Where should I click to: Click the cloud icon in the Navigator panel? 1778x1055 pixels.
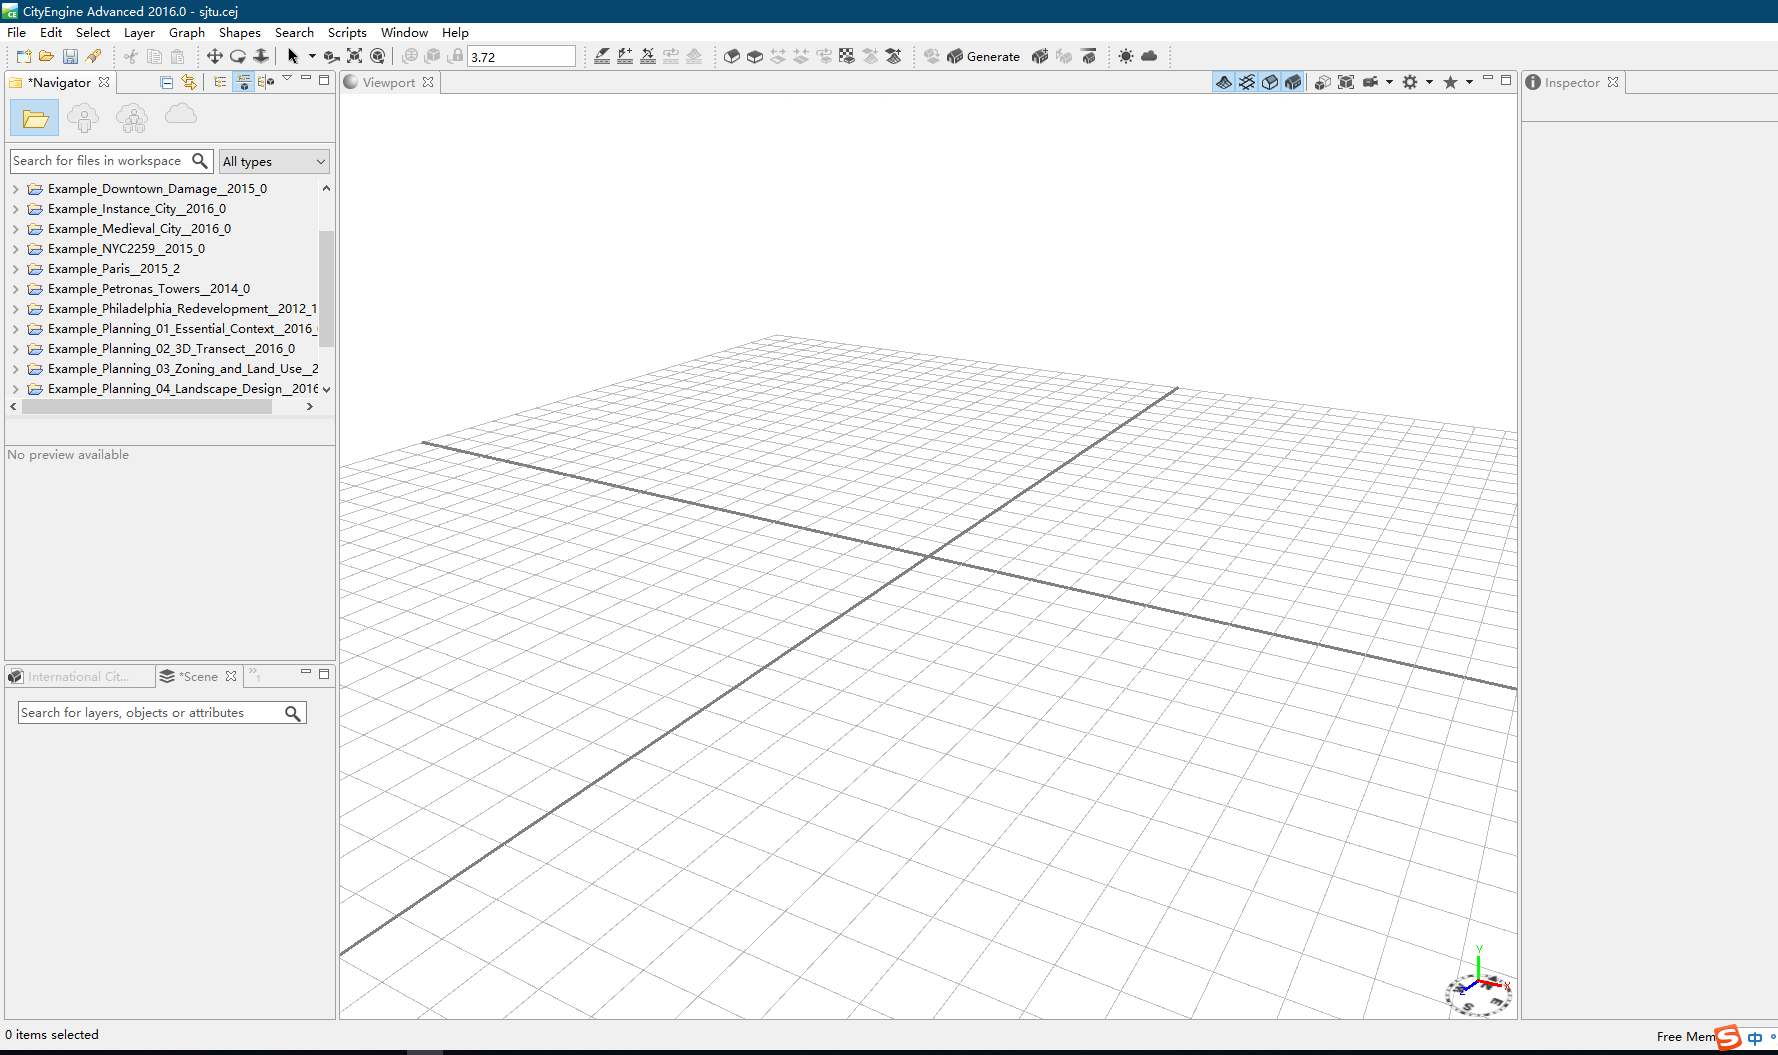[x=180, y=115]
